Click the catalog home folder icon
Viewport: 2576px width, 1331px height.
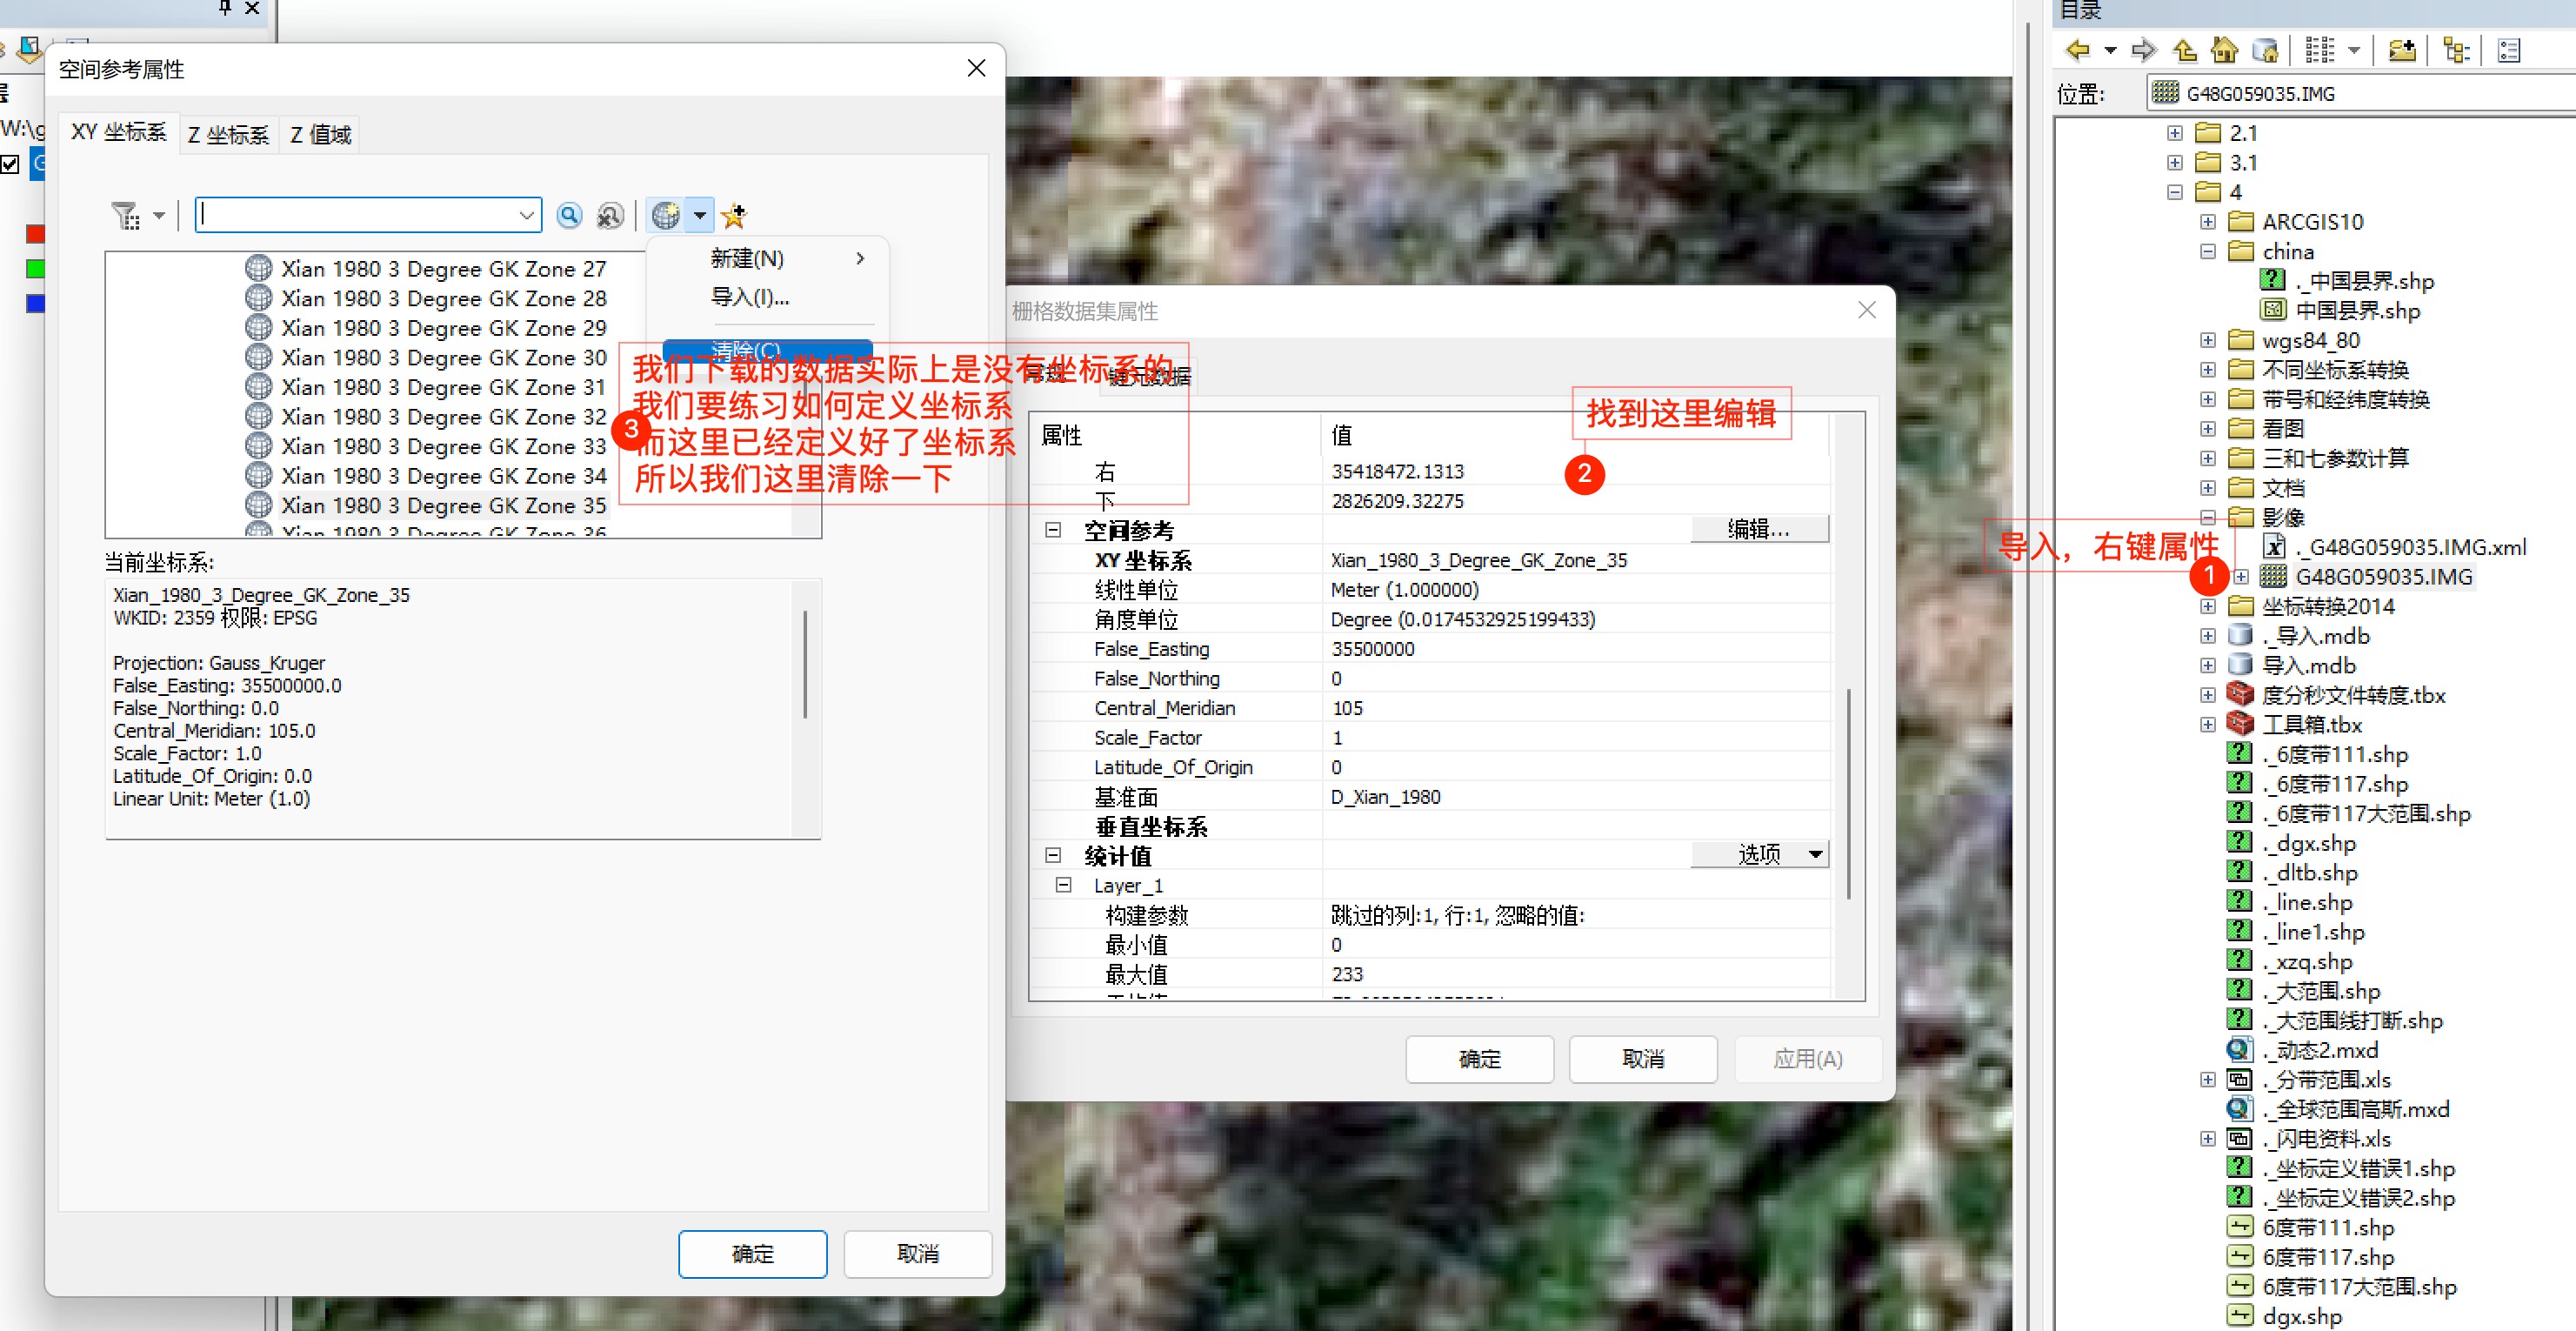click(x=2224, y=50)
